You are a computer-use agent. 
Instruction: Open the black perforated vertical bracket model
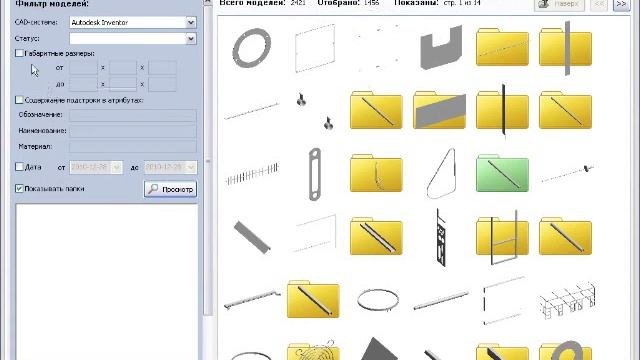(441, 237)
